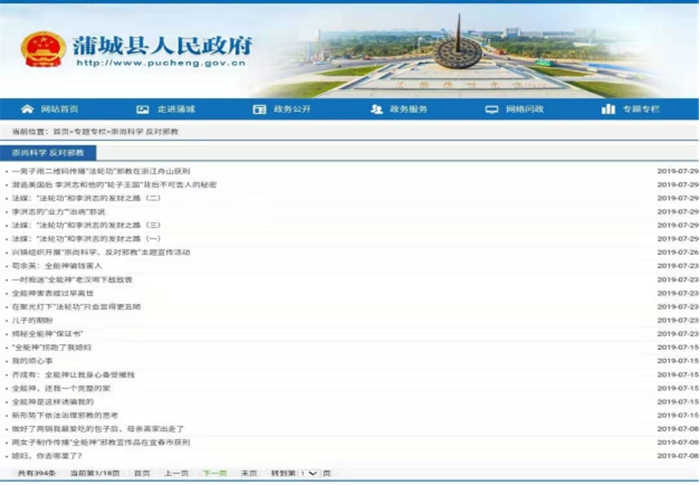Viewport: 700px width, 485px height.
Task: Click the bar chart icon beside 专题专栏
Action: (x=608, y=109)
